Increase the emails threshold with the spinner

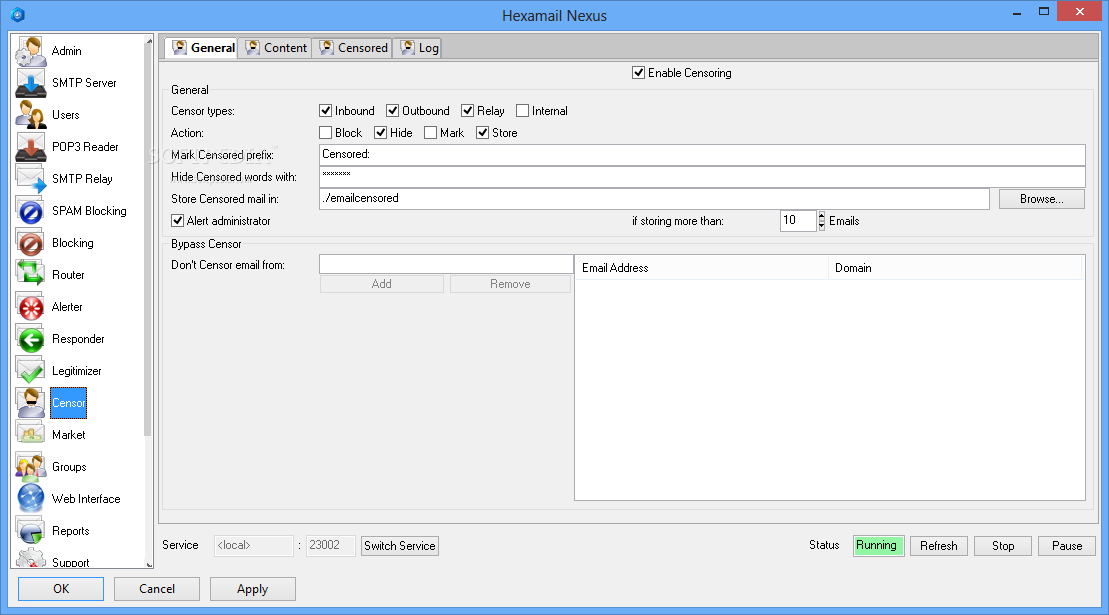coord(821,216)
